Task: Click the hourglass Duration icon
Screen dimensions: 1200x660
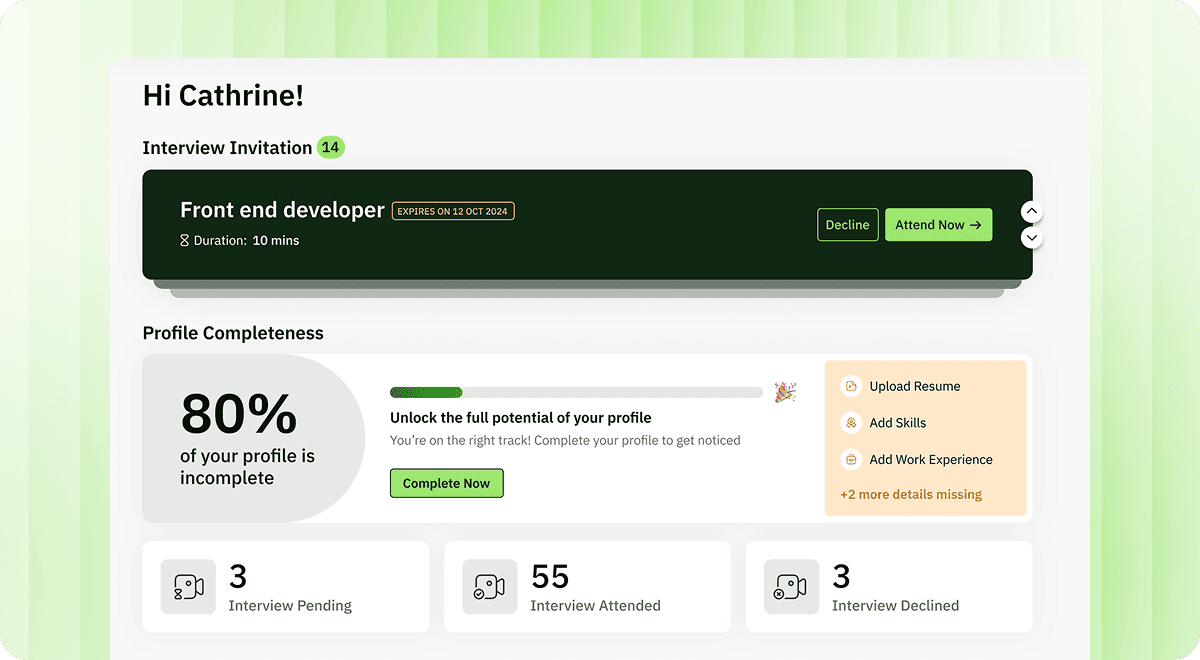Action: click(x=184, y=241)
